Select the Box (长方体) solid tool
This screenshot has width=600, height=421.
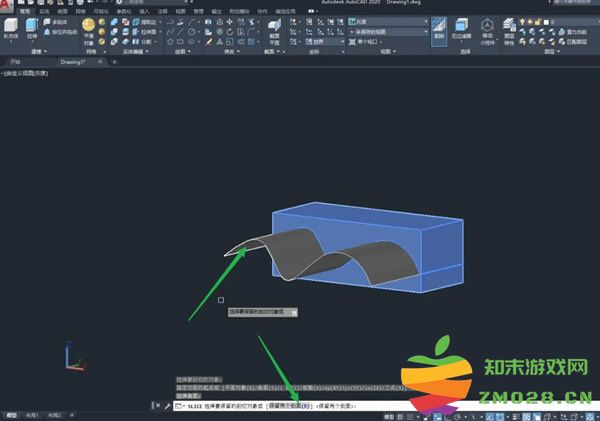11,29
